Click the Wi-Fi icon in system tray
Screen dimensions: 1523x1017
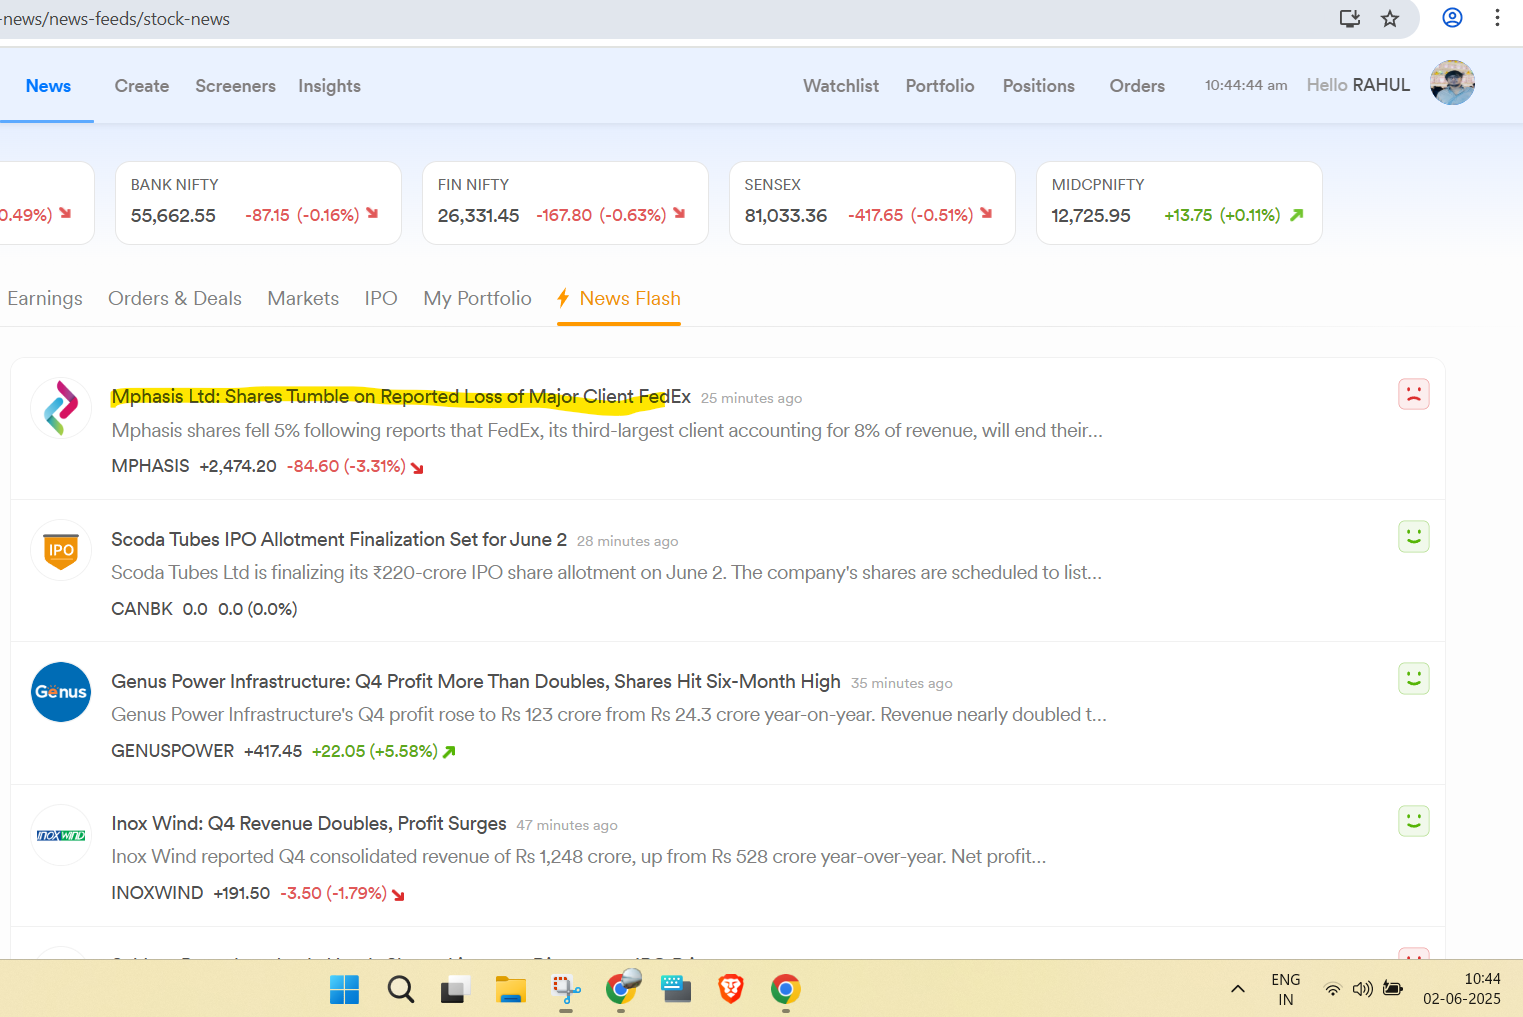click(x=1332, y=989)
